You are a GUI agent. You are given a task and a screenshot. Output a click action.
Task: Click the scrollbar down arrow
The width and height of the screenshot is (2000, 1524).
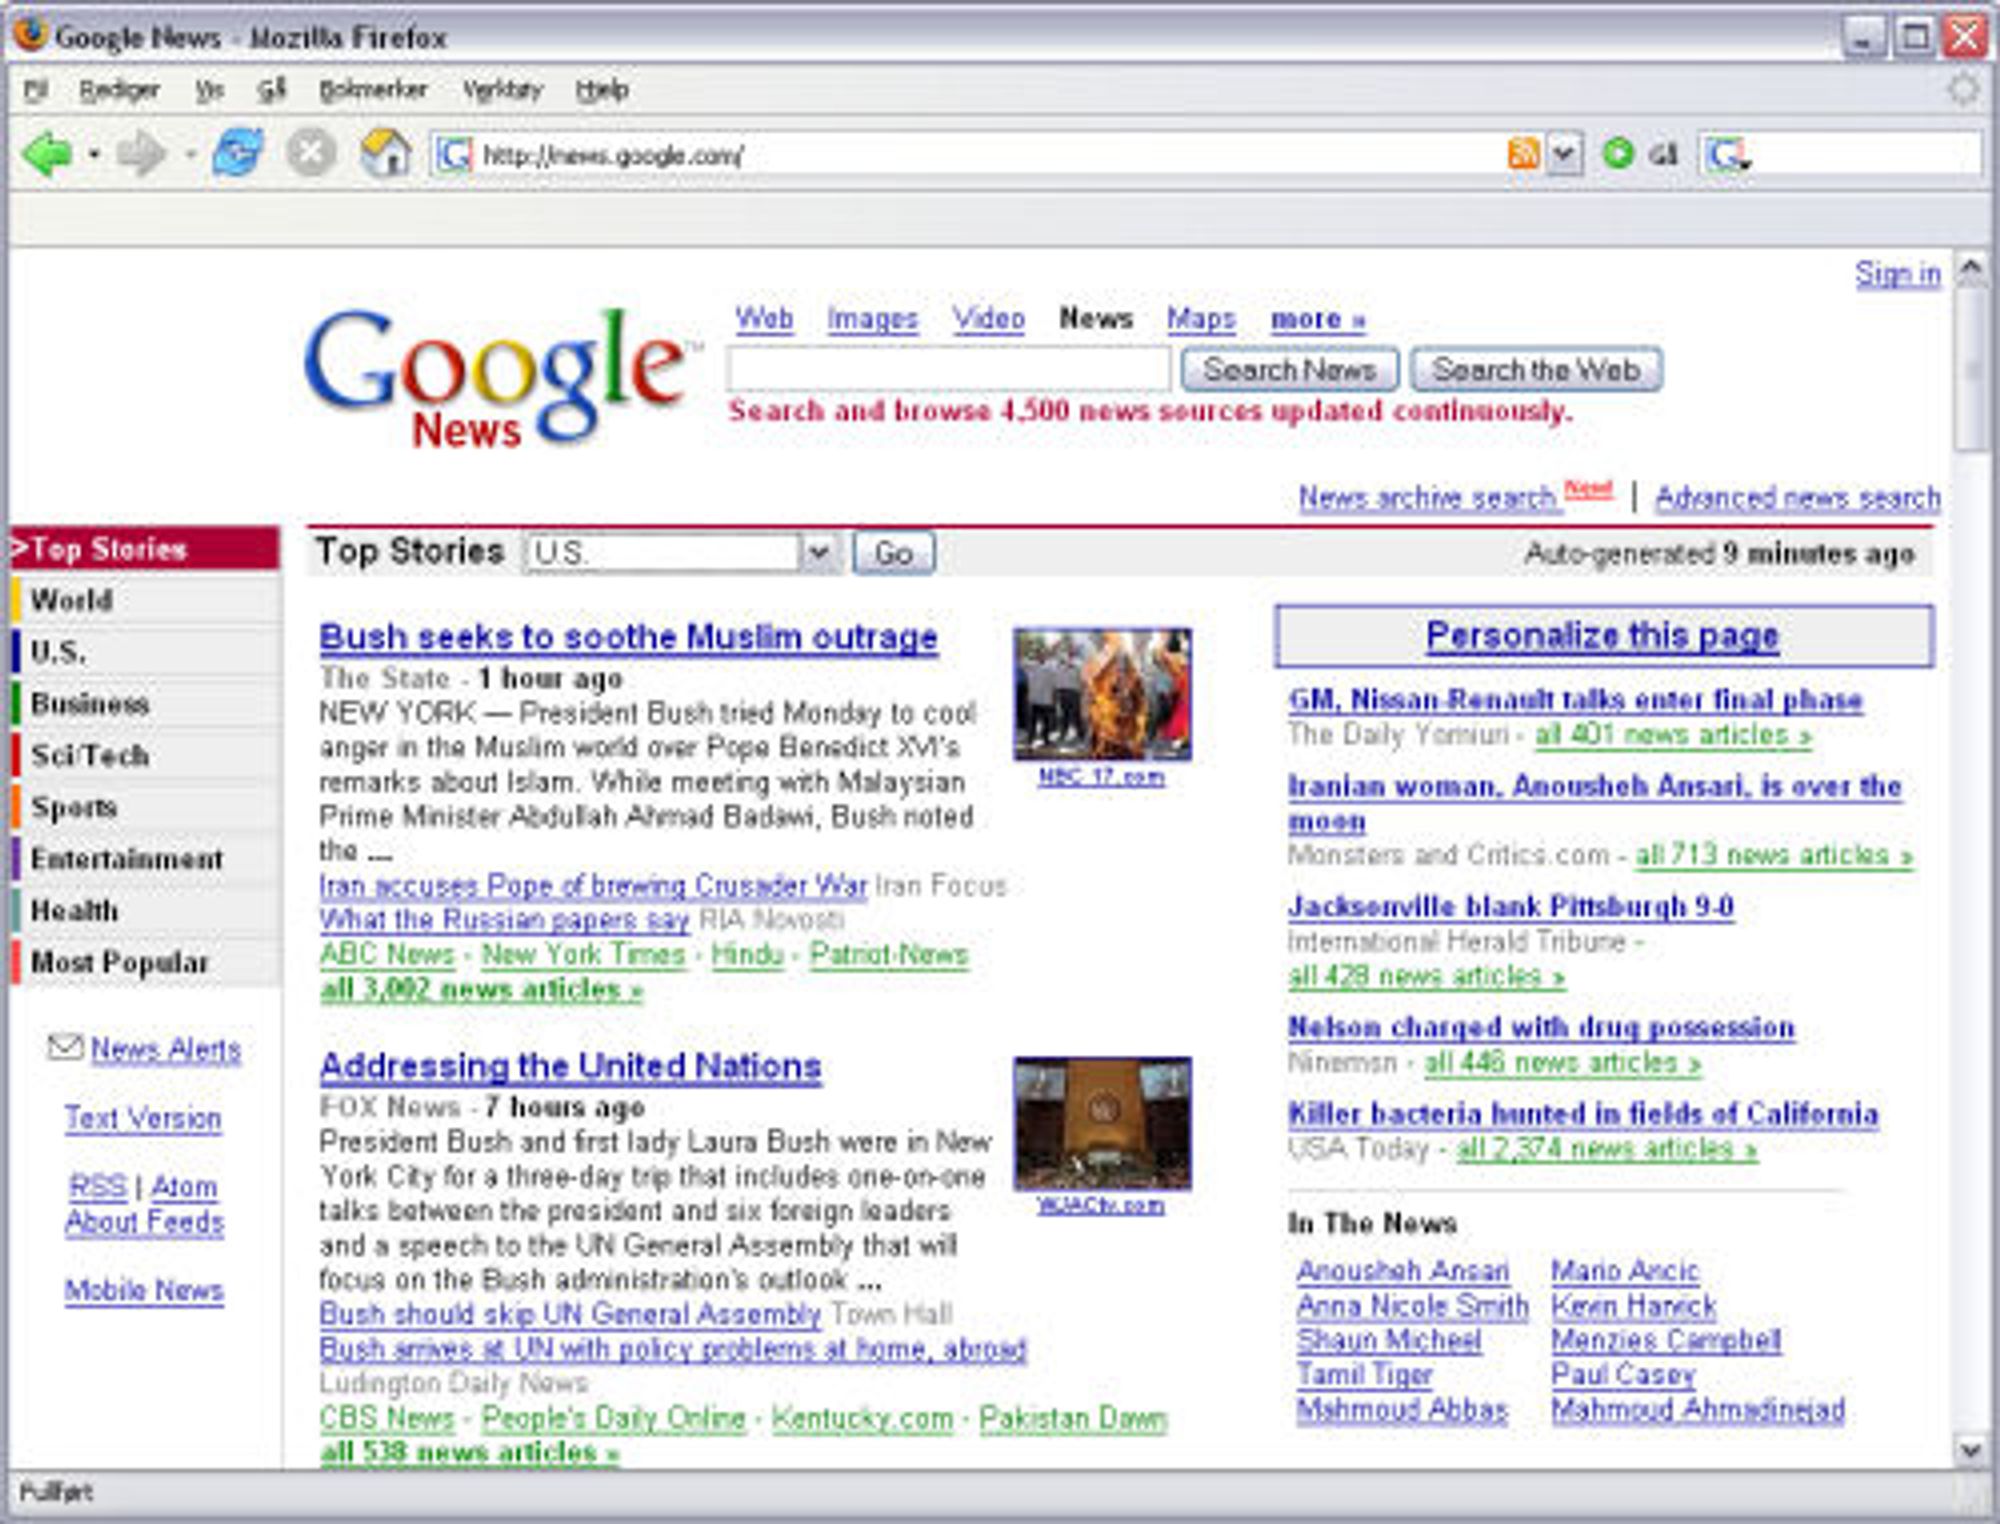tap(1970, 1449)
